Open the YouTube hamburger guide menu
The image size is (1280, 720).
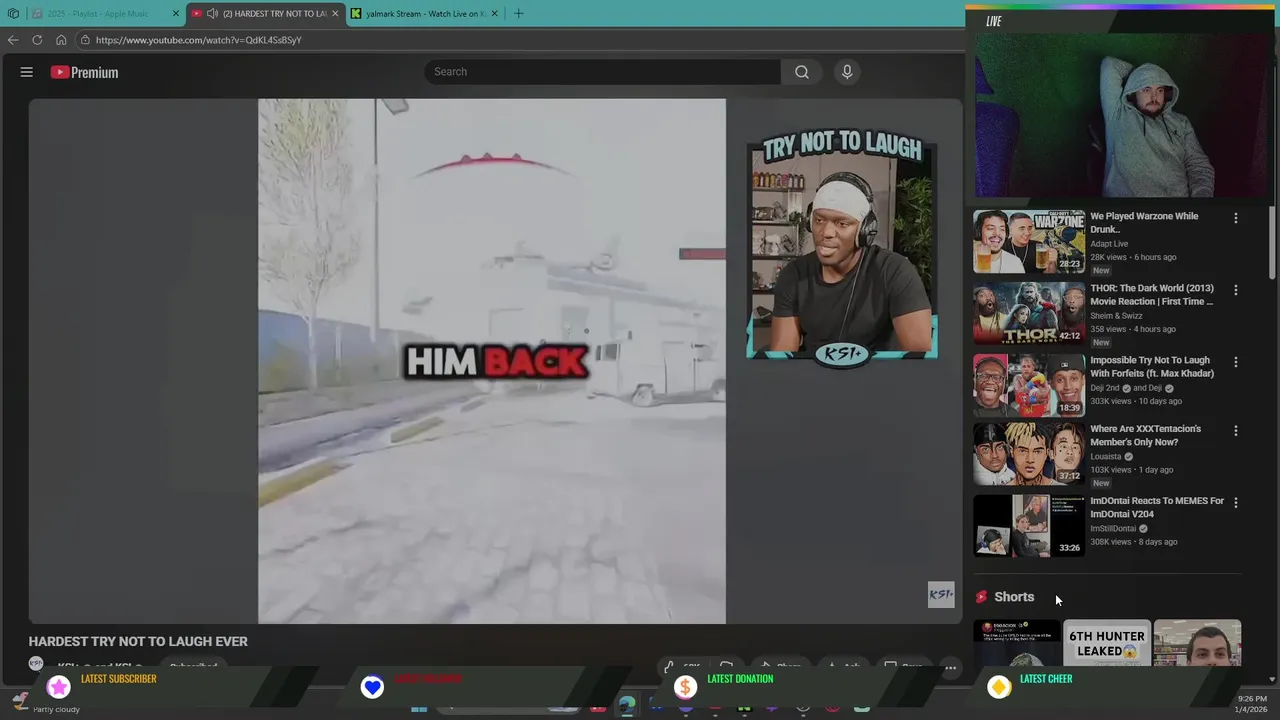tap(27, 72)
